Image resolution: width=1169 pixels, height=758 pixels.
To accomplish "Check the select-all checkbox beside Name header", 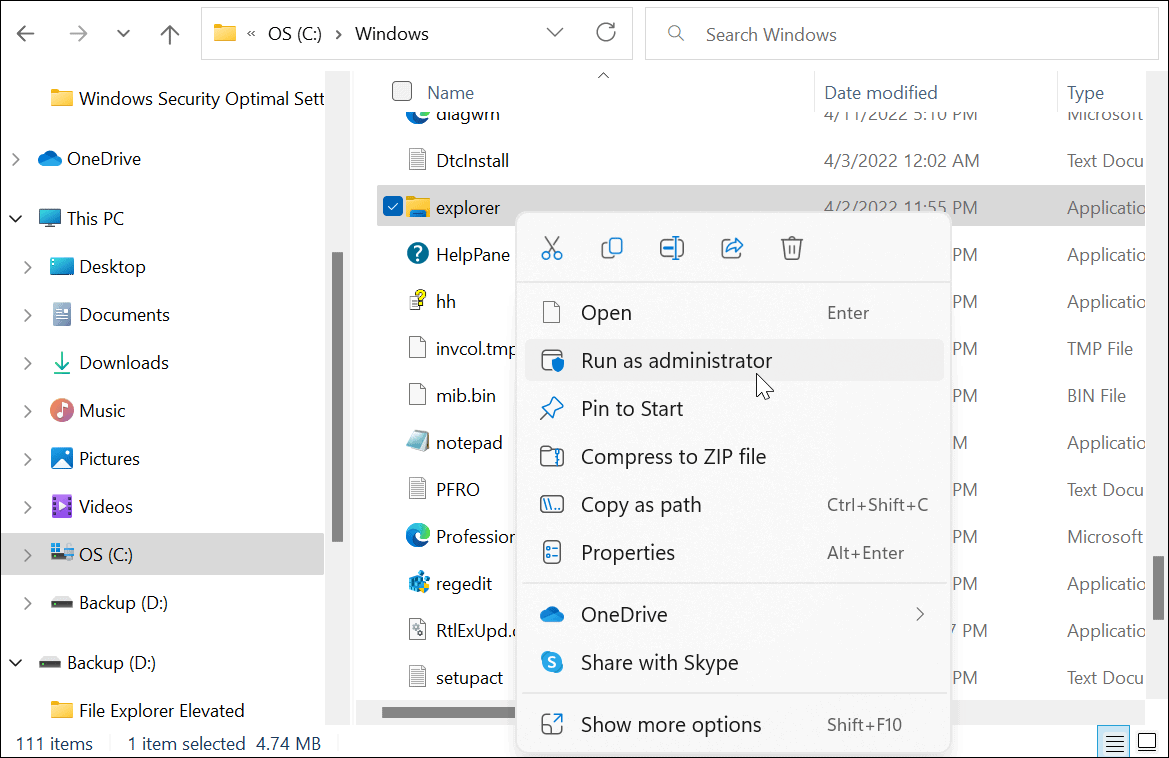I will [401, 90].
